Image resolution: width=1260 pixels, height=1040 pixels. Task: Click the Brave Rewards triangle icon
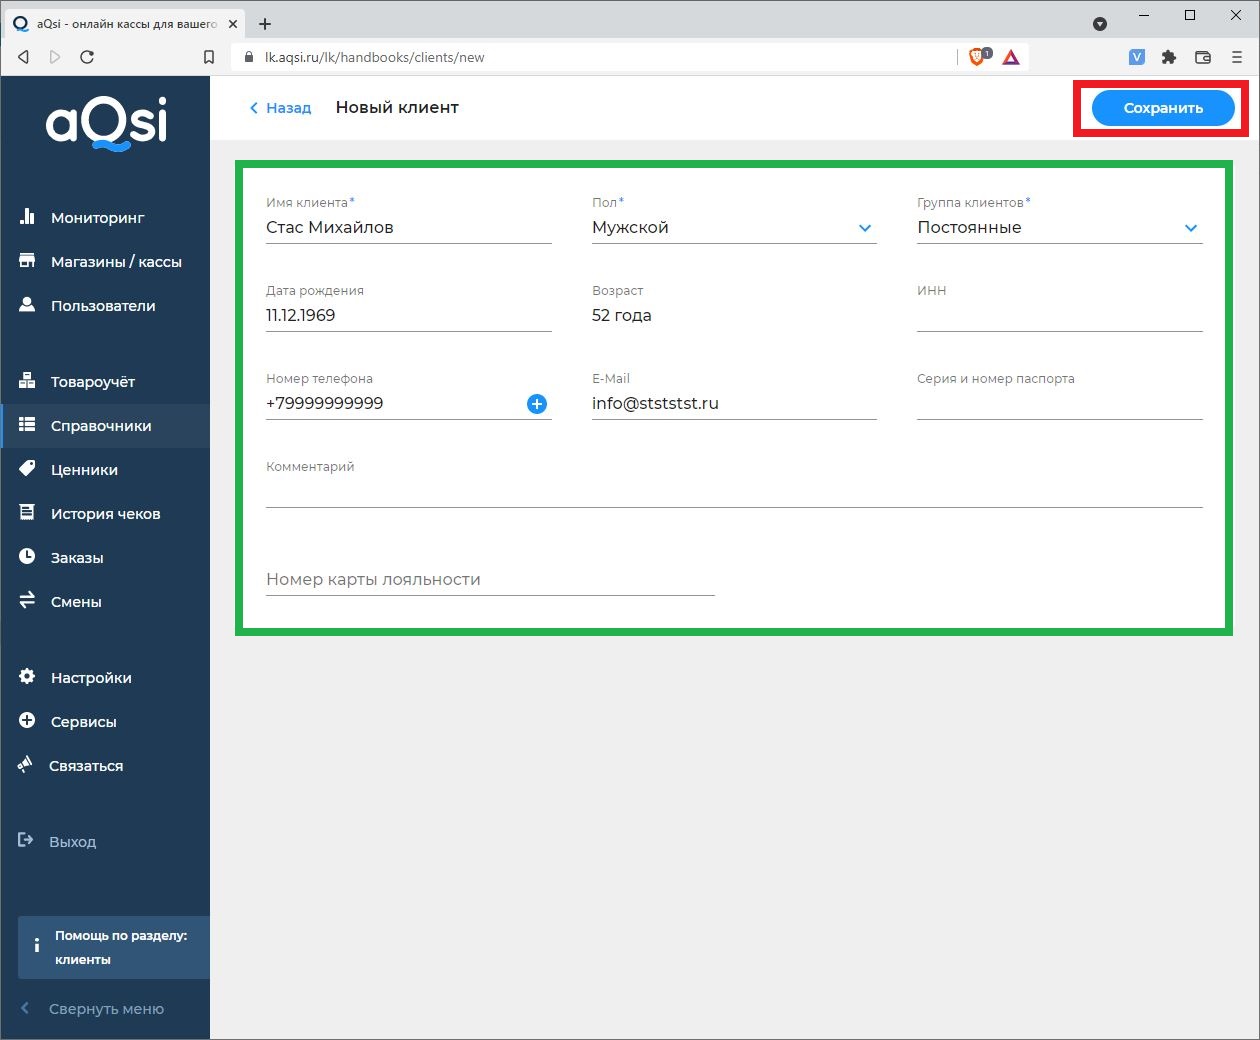coord(1011,57)
